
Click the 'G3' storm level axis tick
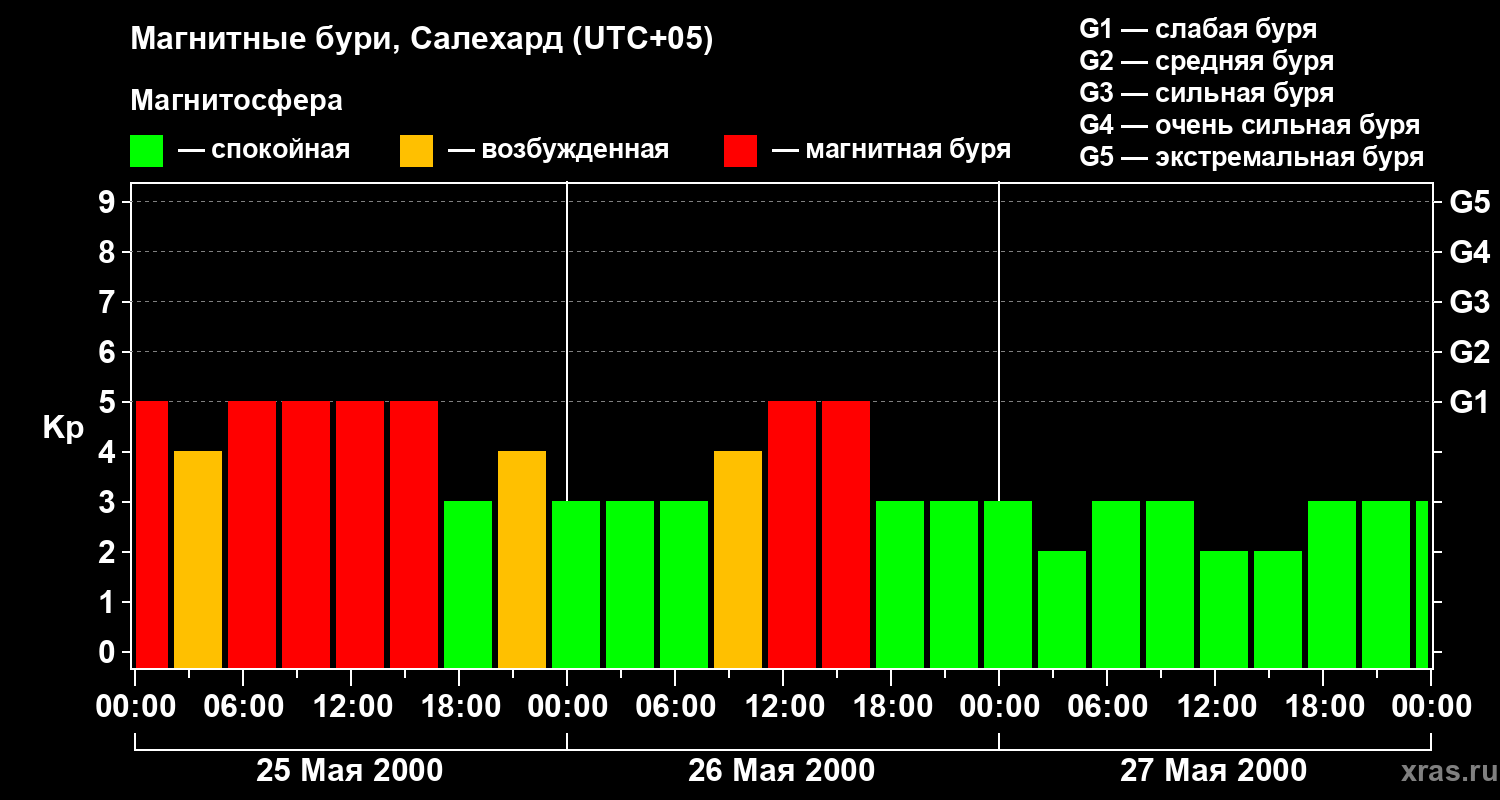(x=1469, y=302)
